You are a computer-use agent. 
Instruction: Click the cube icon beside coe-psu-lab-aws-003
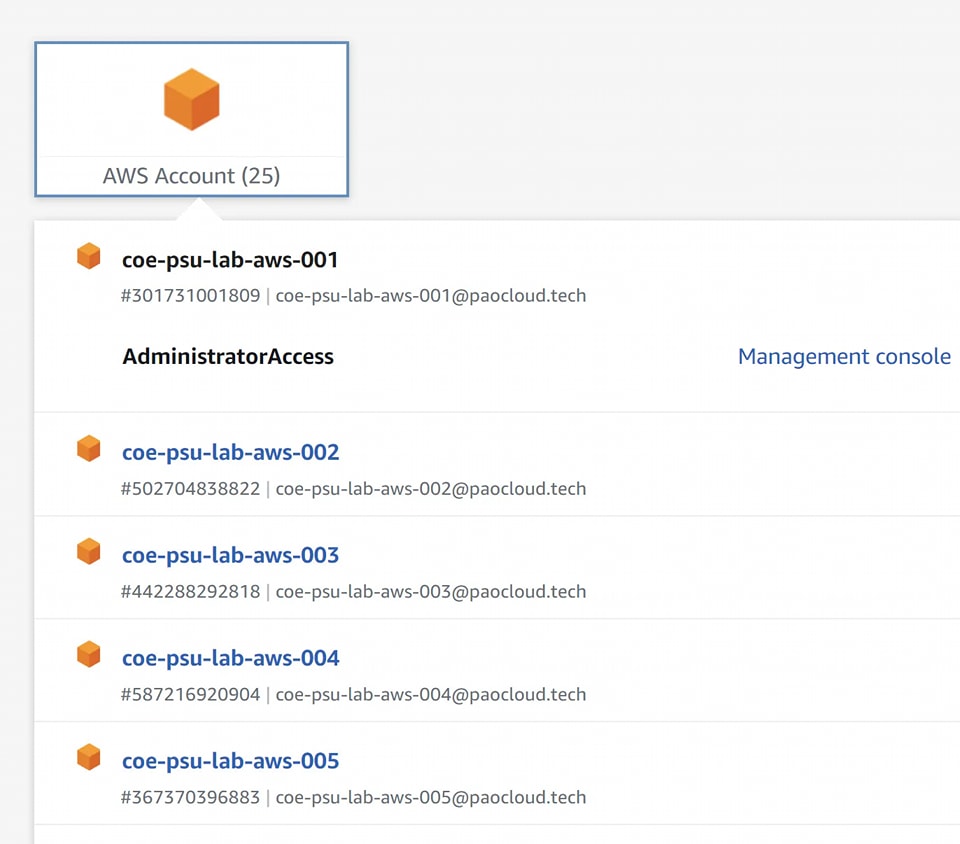[x=89, y=552]
